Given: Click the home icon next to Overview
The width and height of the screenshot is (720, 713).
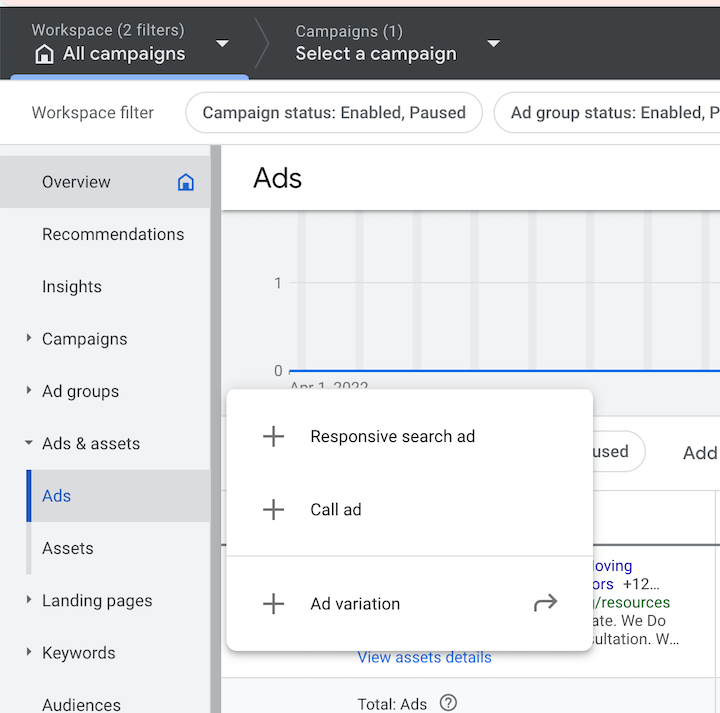Looking at the screenshot, I should pos(185,182).
